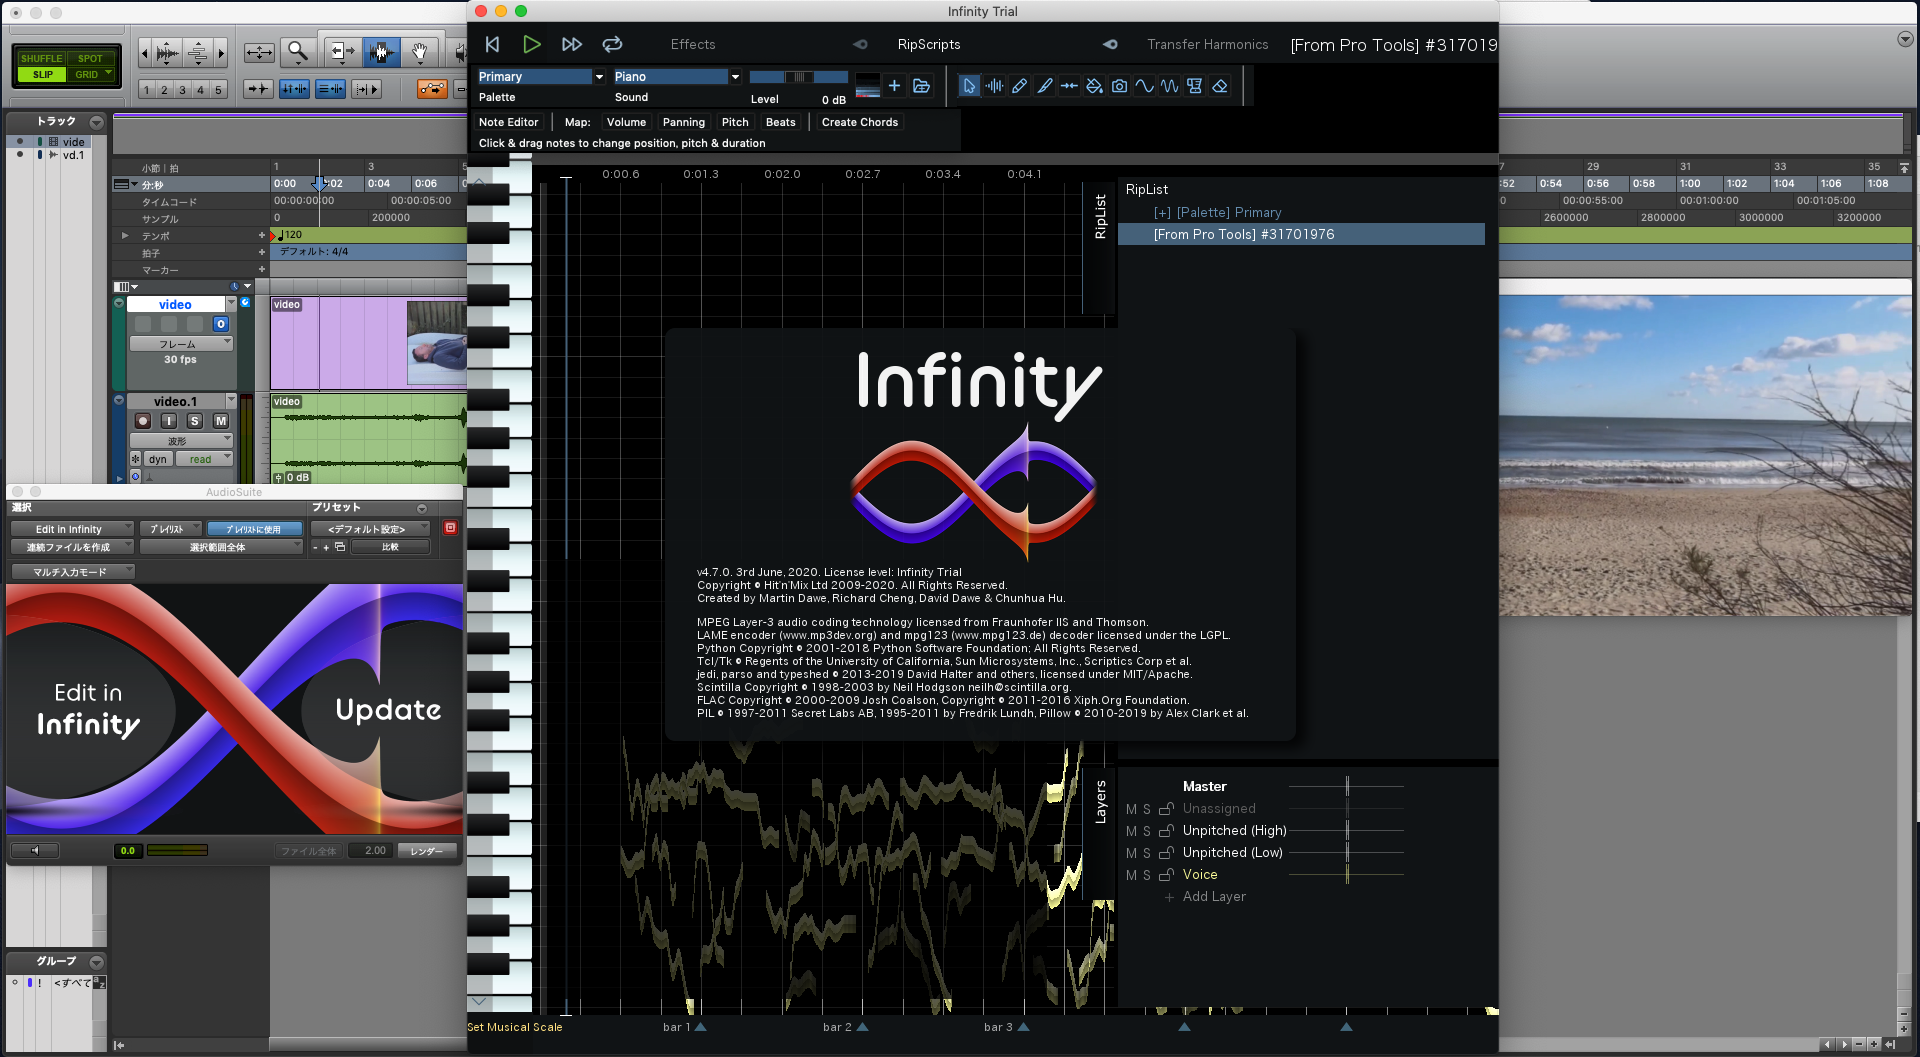The image size is (1920, 1057).
Task: Enable SHUFFLE edit mode in Pro Tools
Action: coord(41,58)
